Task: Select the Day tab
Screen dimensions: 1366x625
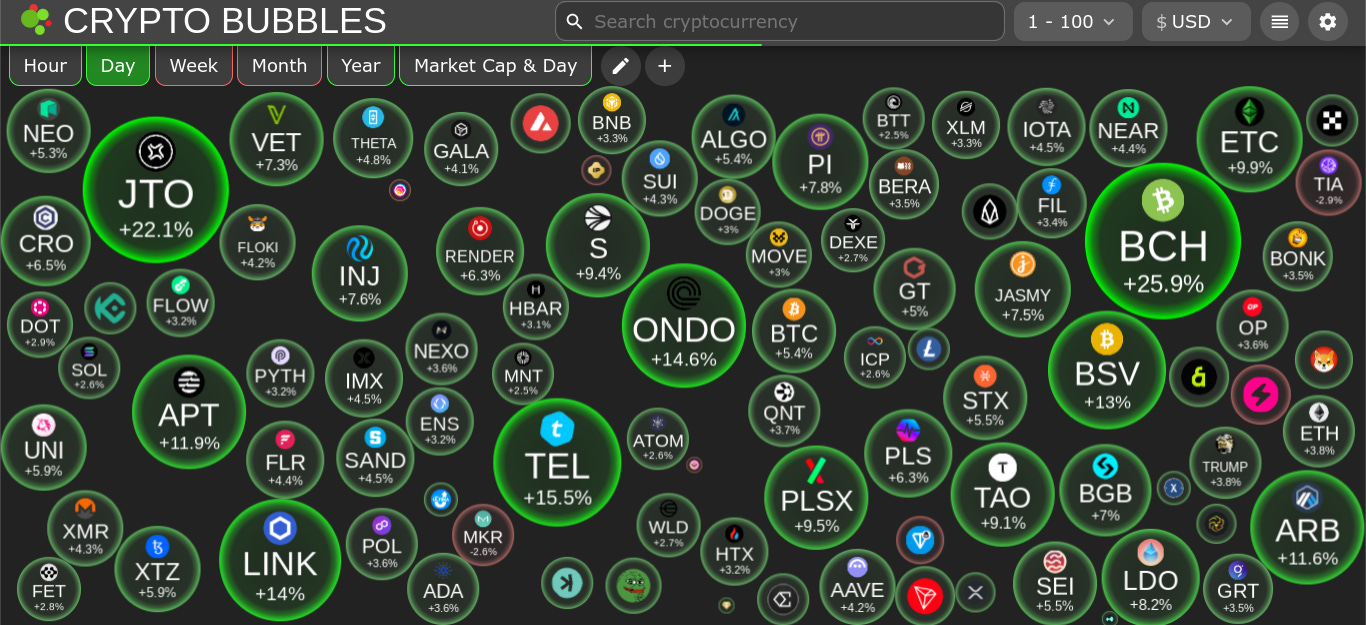Action: tap(118, 65)
